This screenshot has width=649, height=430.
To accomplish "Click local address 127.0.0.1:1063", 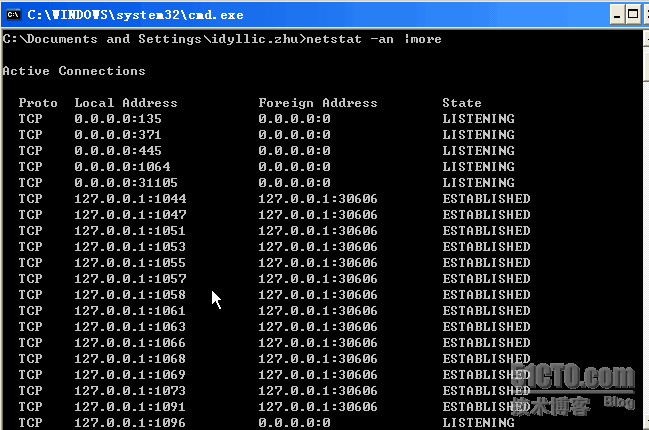I will click(x=130, y=327).
